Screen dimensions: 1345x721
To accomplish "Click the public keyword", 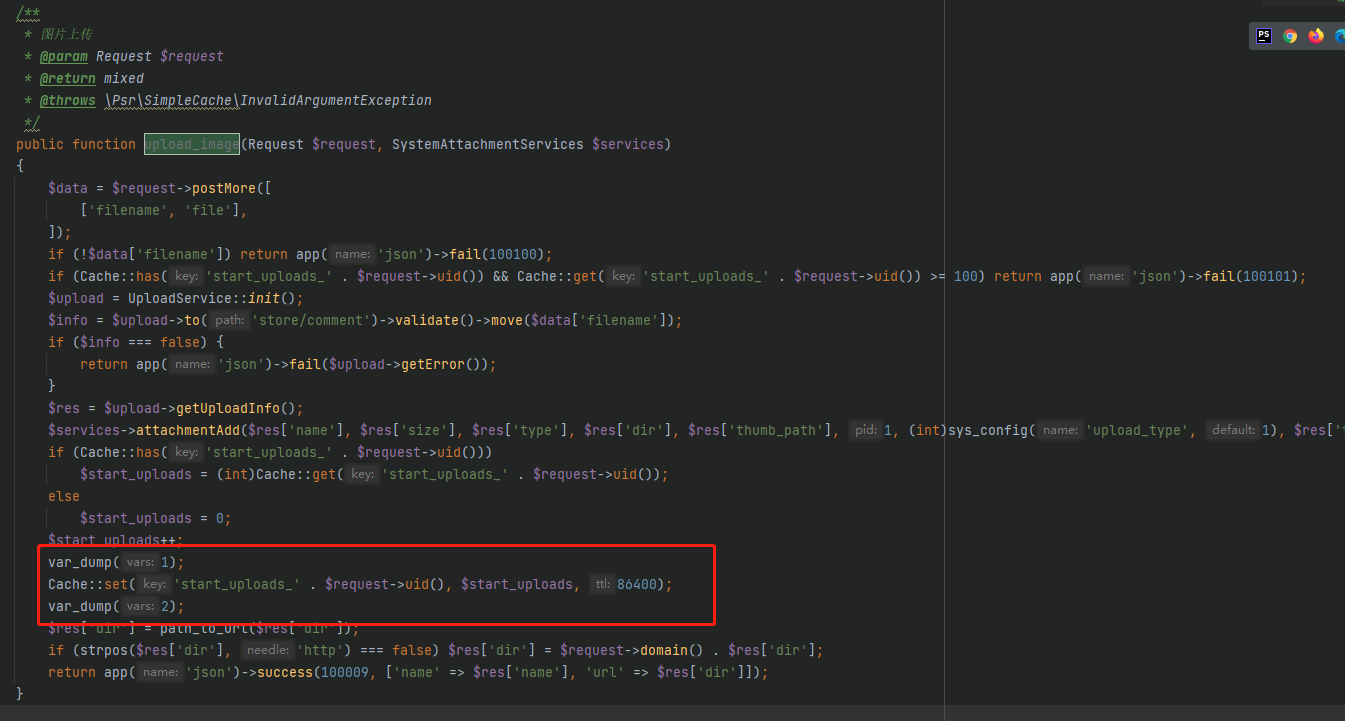I will 40,144.
